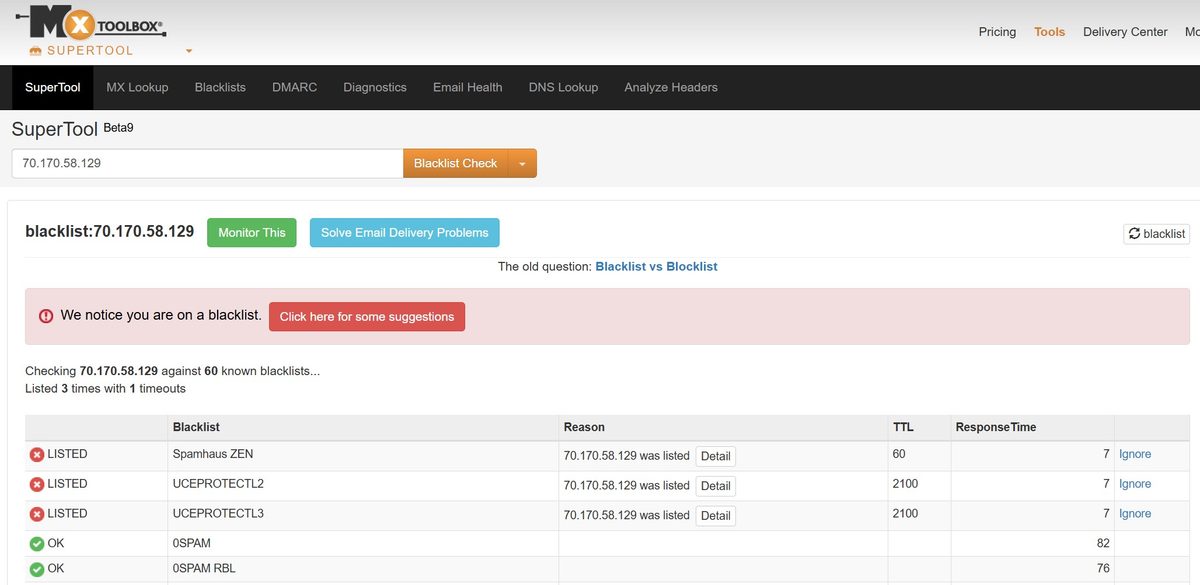This screenshot has height=585, width=1200.
Task: Click the Blacklist column header
Action: point(196,427)
